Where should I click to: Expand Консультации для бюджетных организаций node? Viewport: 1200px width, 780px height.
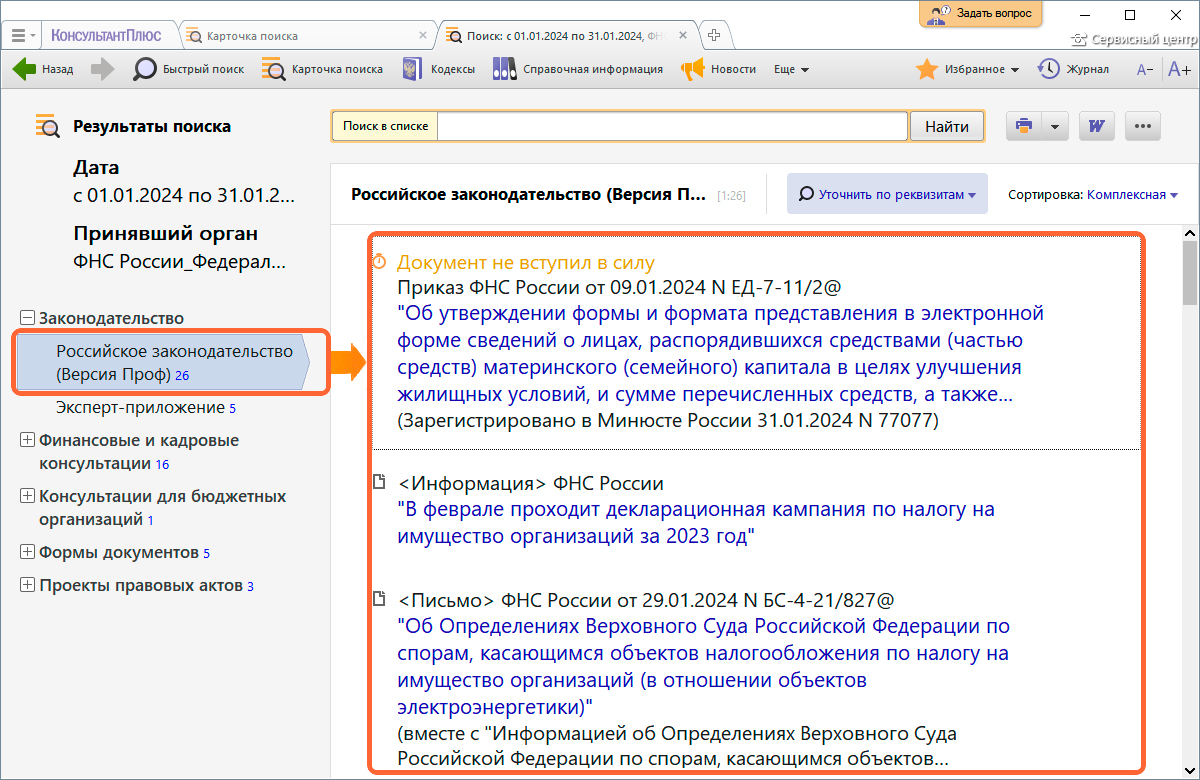[28, 496]
